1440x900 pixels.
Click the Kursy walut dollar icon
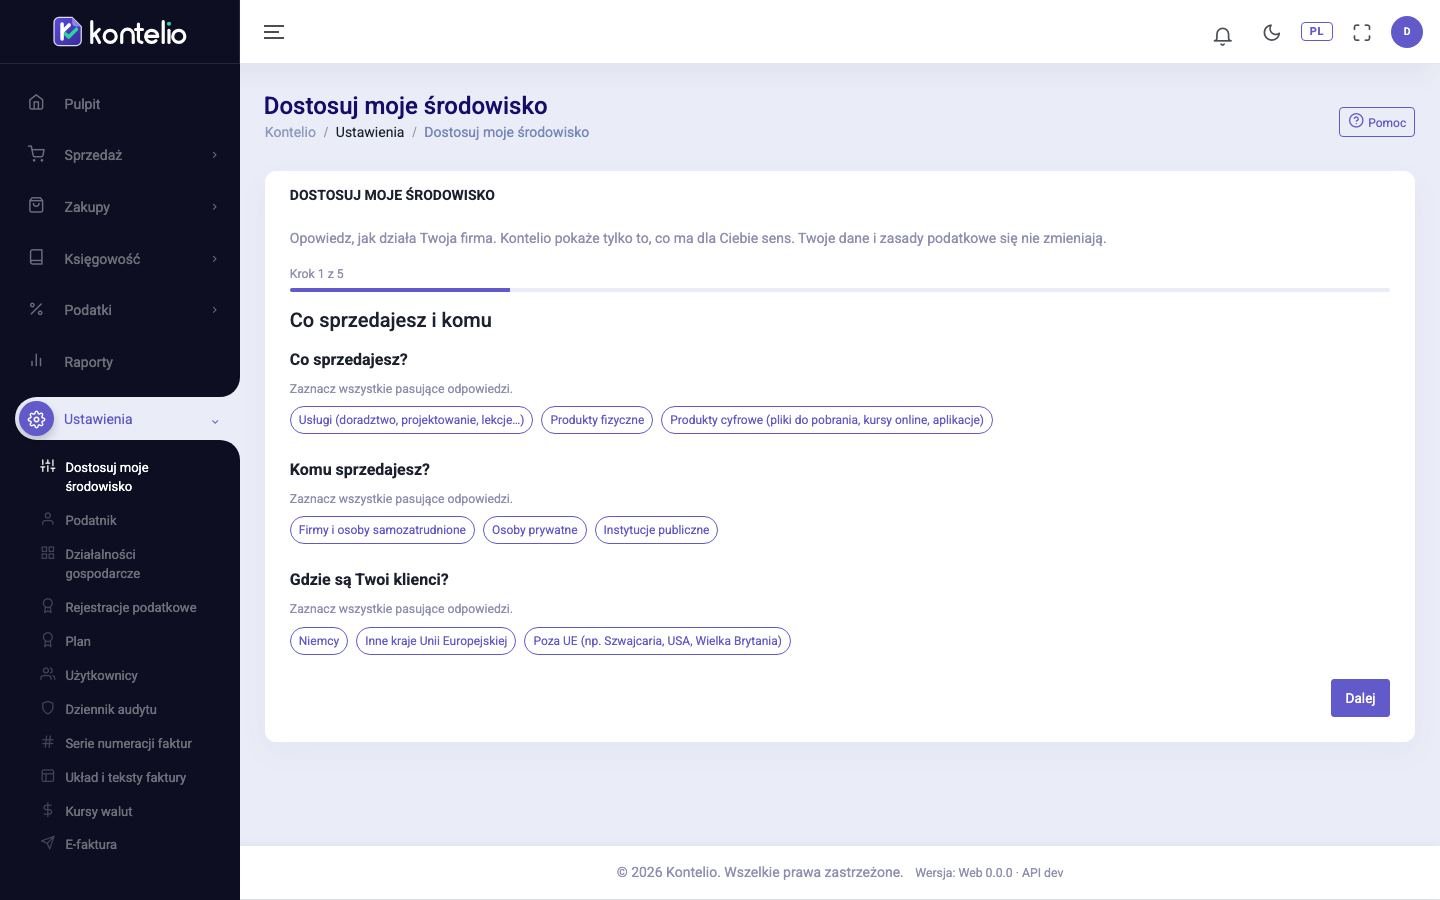click(x=47, y=810)
